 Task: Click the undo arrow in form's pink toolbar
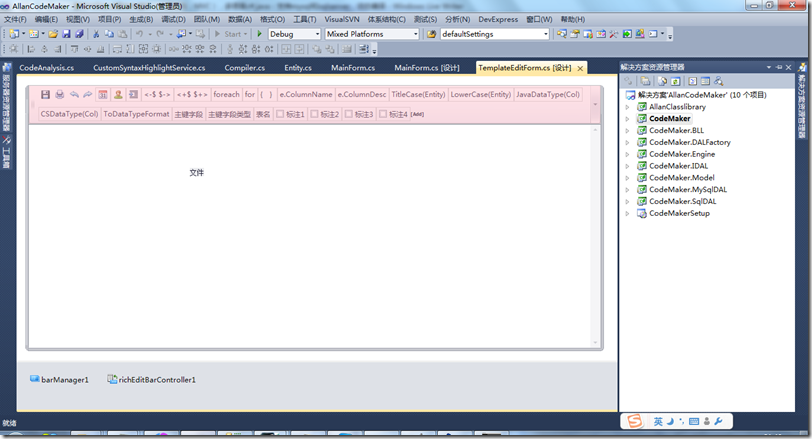74,94
